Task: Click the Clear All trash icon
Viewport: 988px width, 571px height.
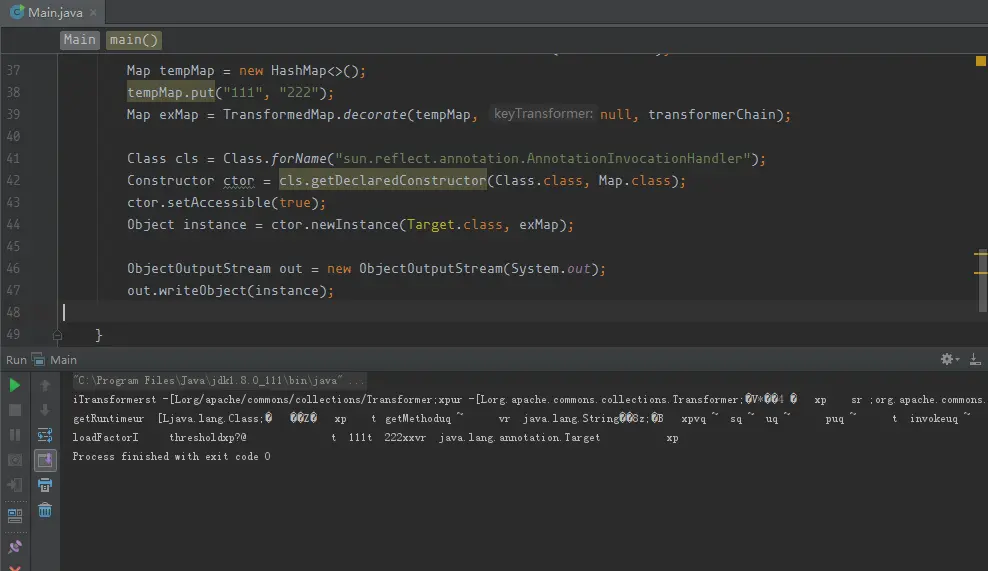Action: [x=45, y=510]
